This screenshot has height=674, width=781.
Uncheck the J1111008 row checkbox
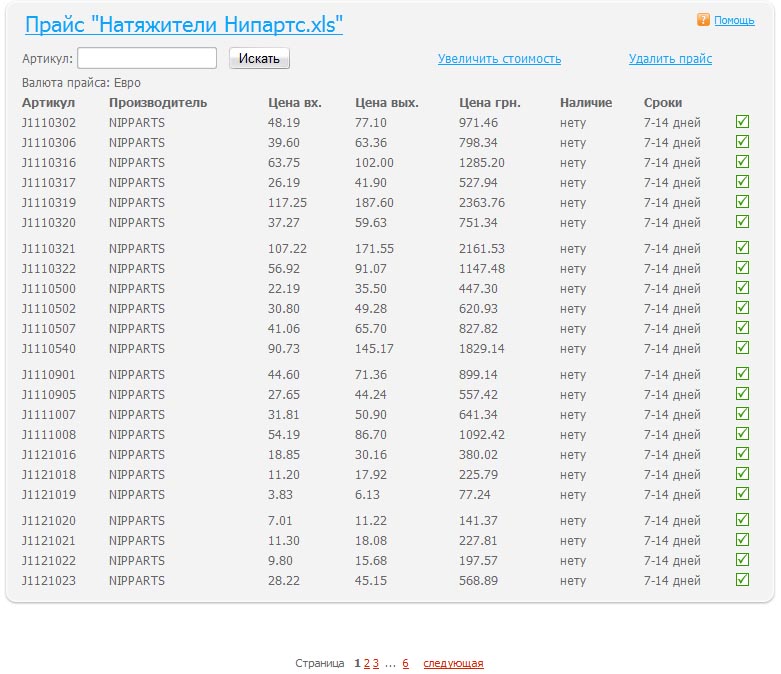(742, 434)
